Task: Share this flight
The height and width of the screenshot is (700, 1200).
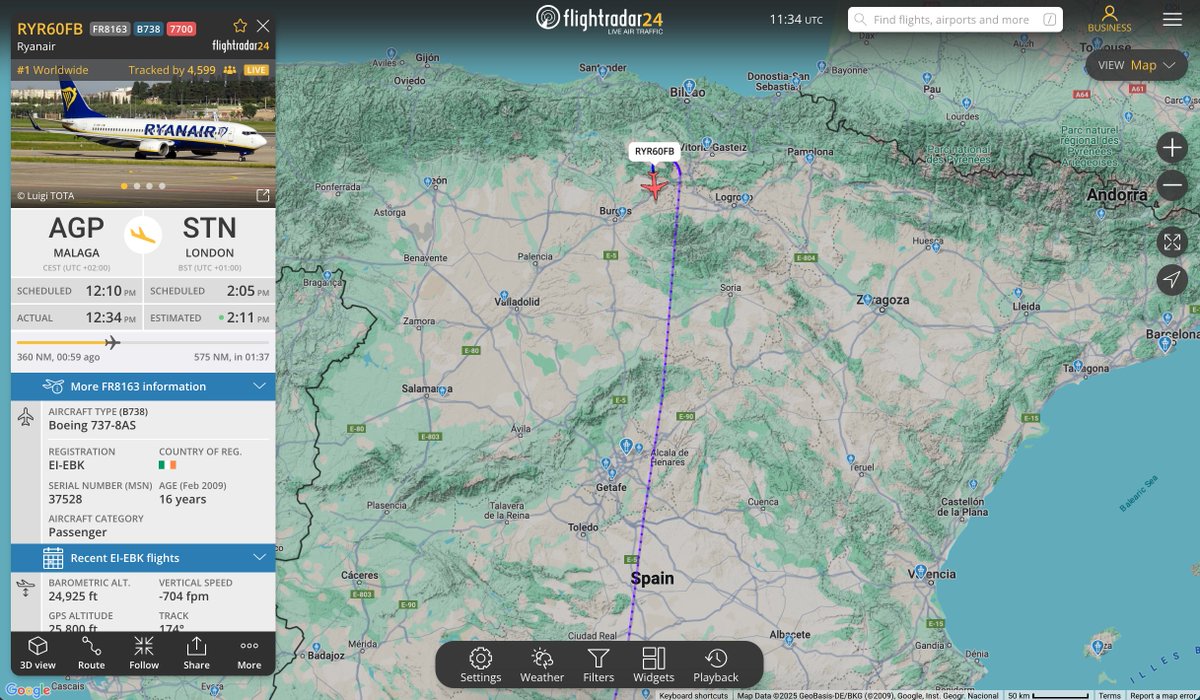Action: (x=197, y=652)
